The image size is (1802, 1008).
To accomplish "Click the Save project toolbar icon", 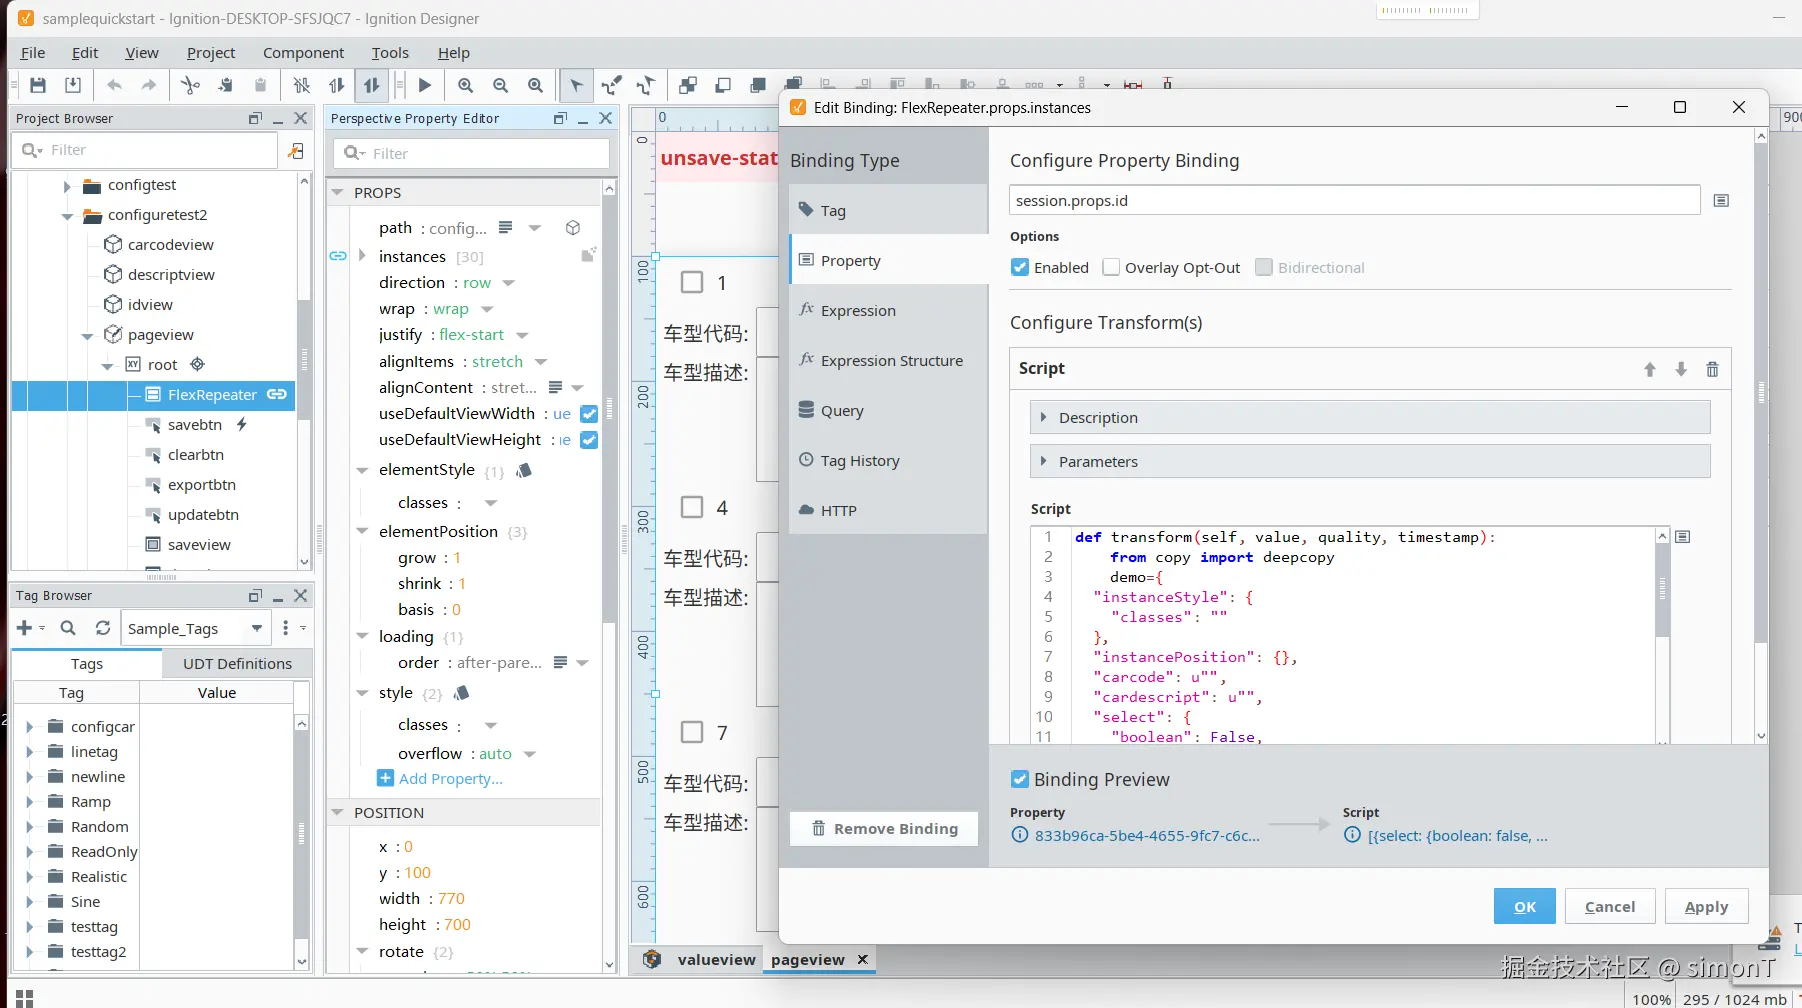I will tap(38, 86).
